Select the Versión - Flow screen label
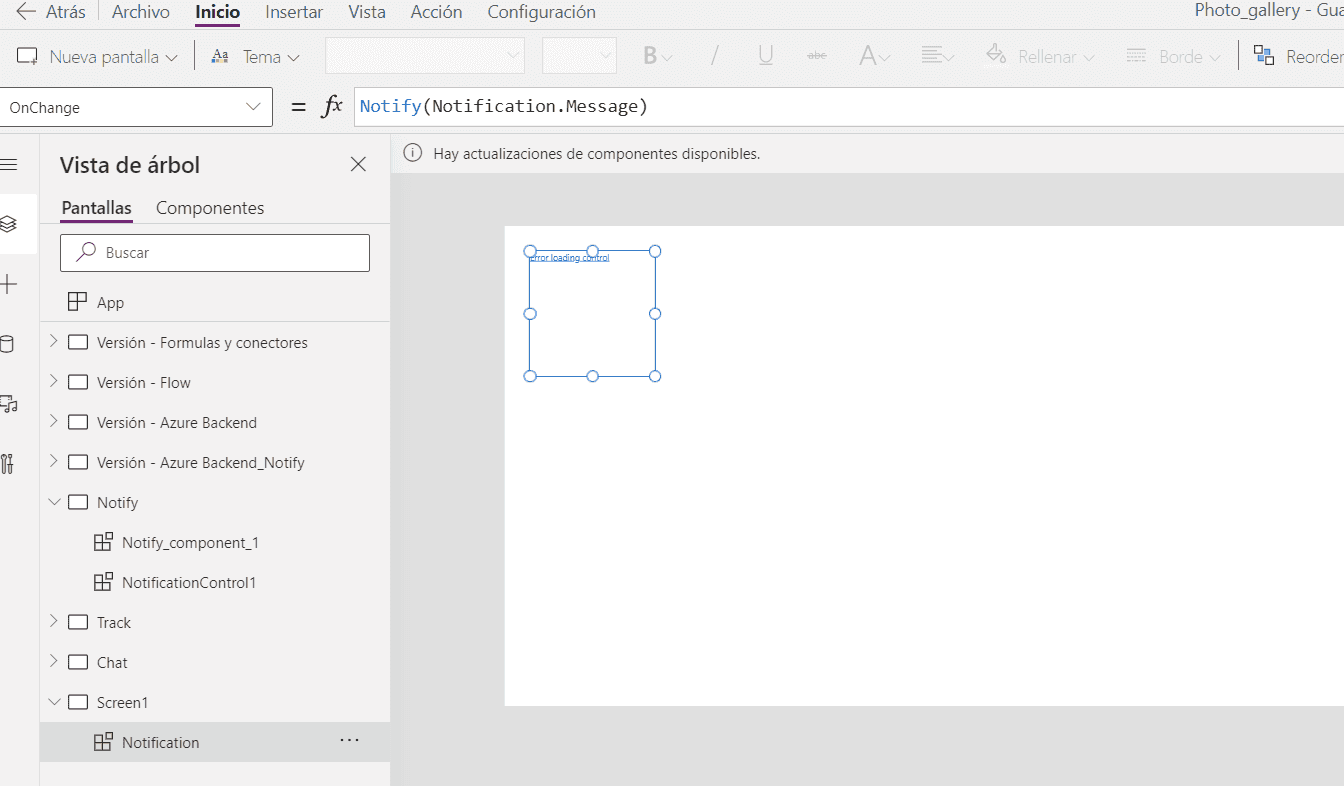This screenshot has width=1344, height=786. point(144,382)
